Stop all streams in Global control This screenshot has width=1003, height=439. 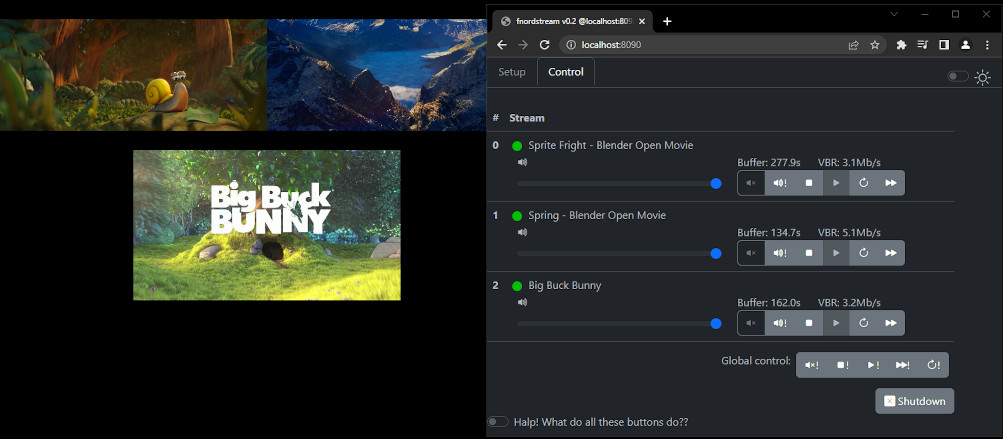842,365
